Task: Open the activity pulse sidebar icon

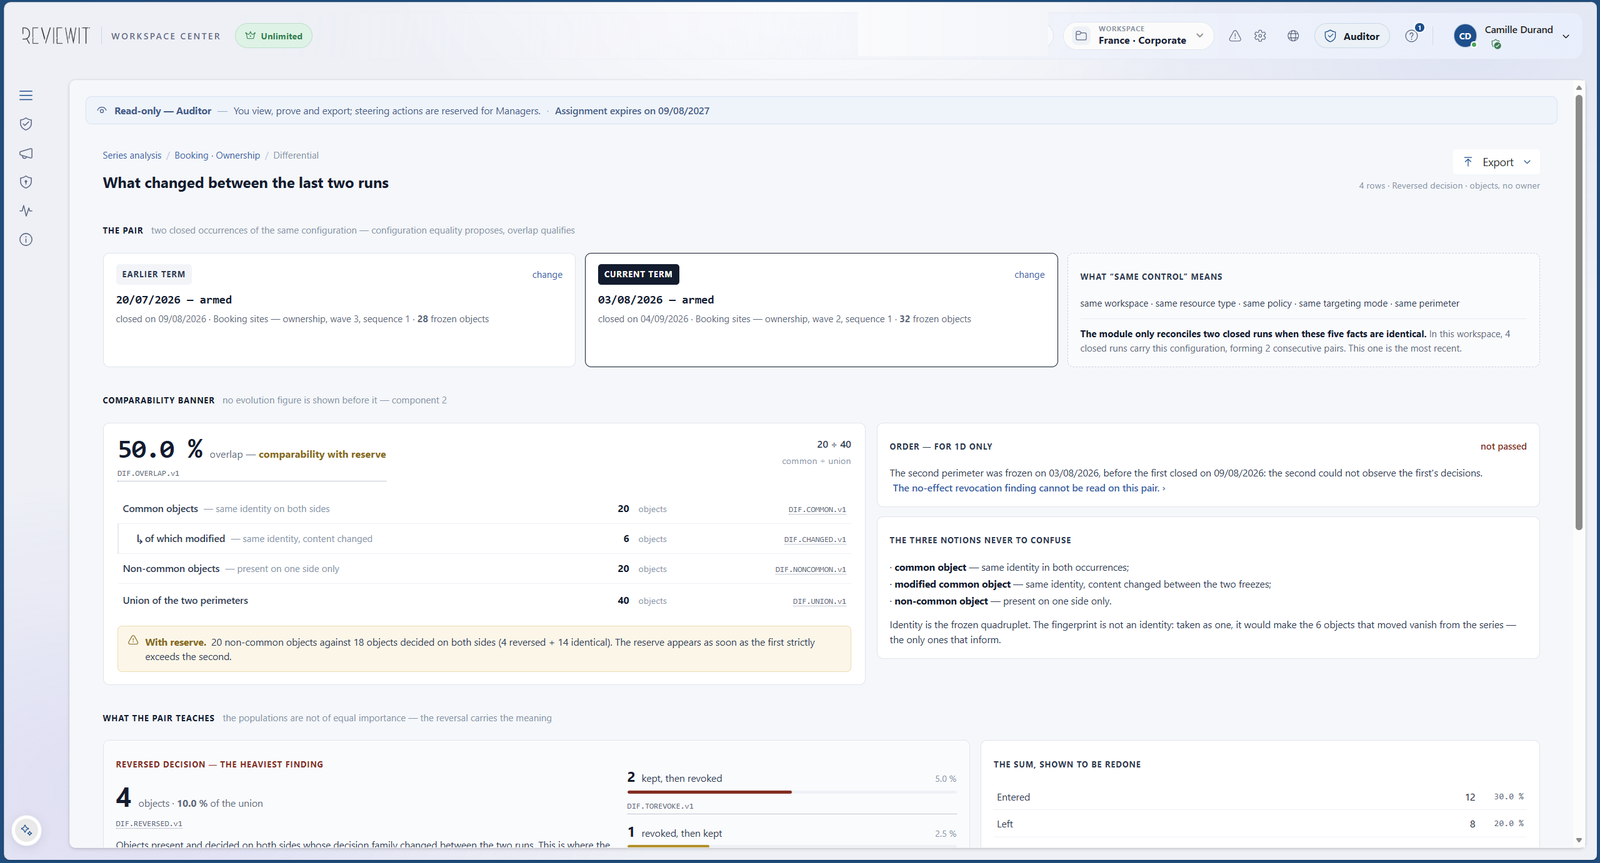Action: [x=26, y=211]
